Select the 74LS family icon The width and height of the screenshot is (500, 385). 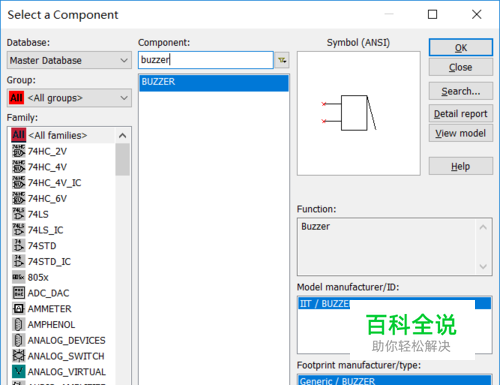(x=18, y=214)
